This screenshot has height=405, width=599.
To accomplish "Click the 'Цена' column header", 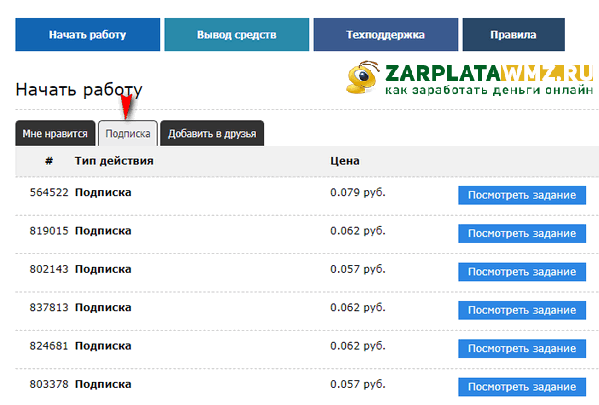I will (345, 161).
